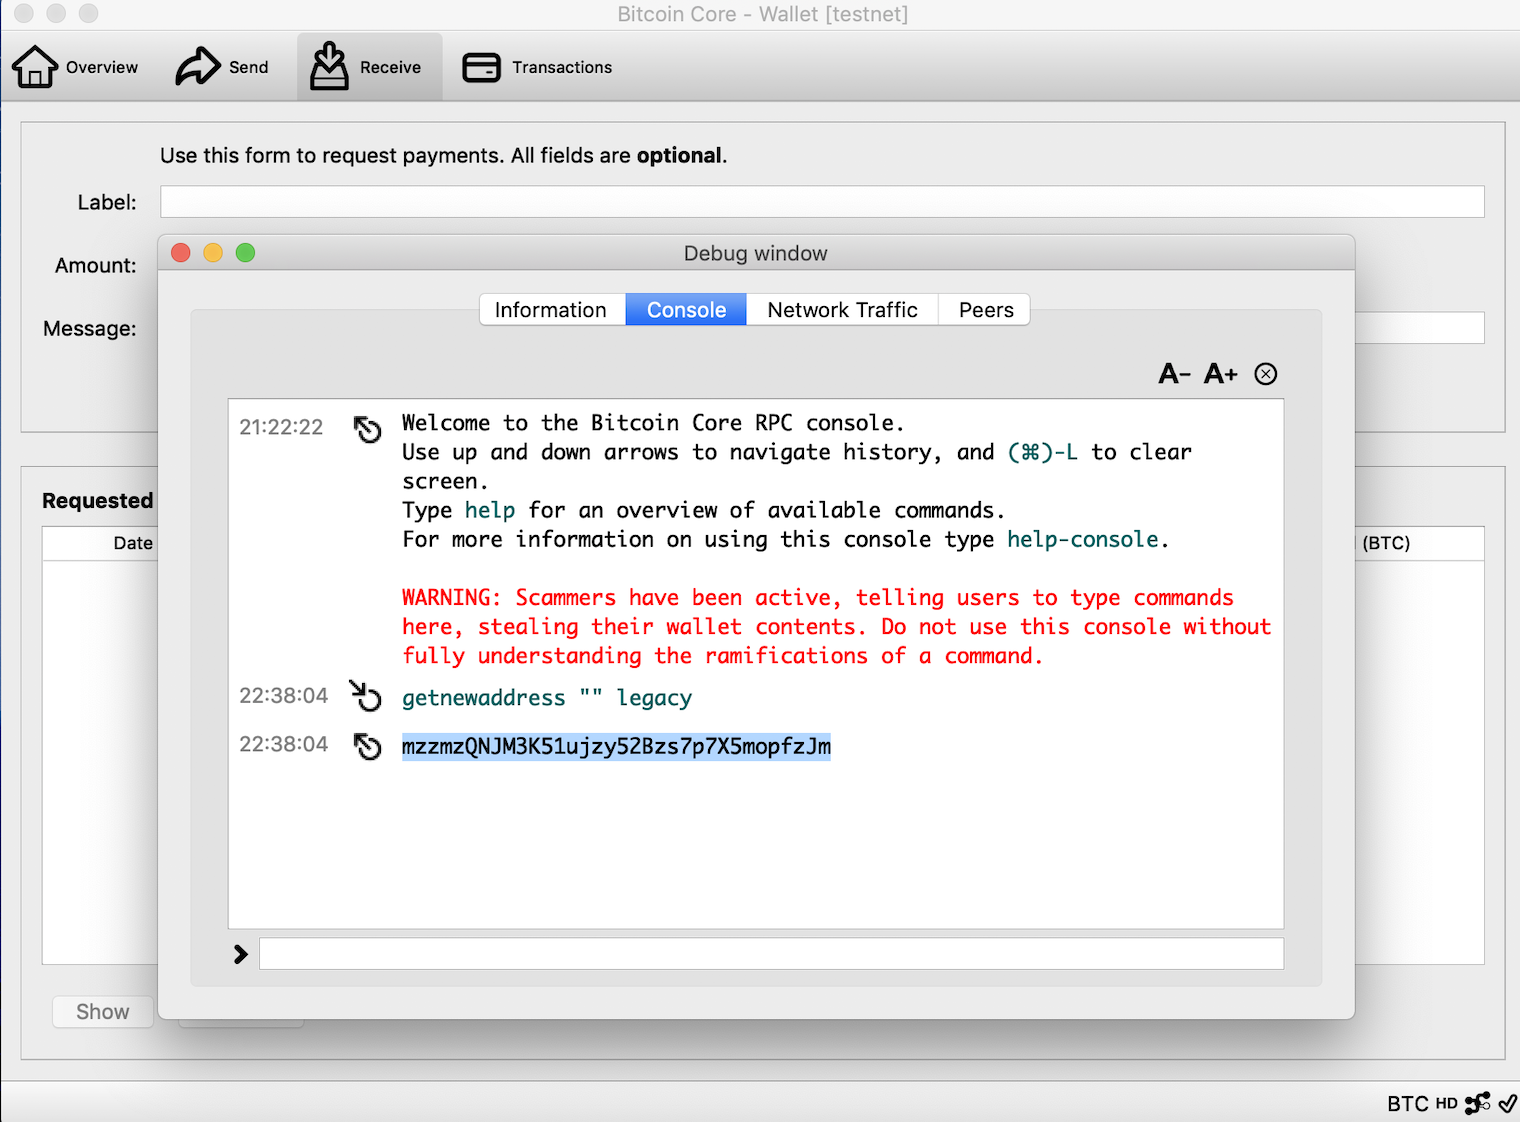Open the Network Traffic tab
1520x1122 pixels.
pyautogui.click(x=842, y=310)
